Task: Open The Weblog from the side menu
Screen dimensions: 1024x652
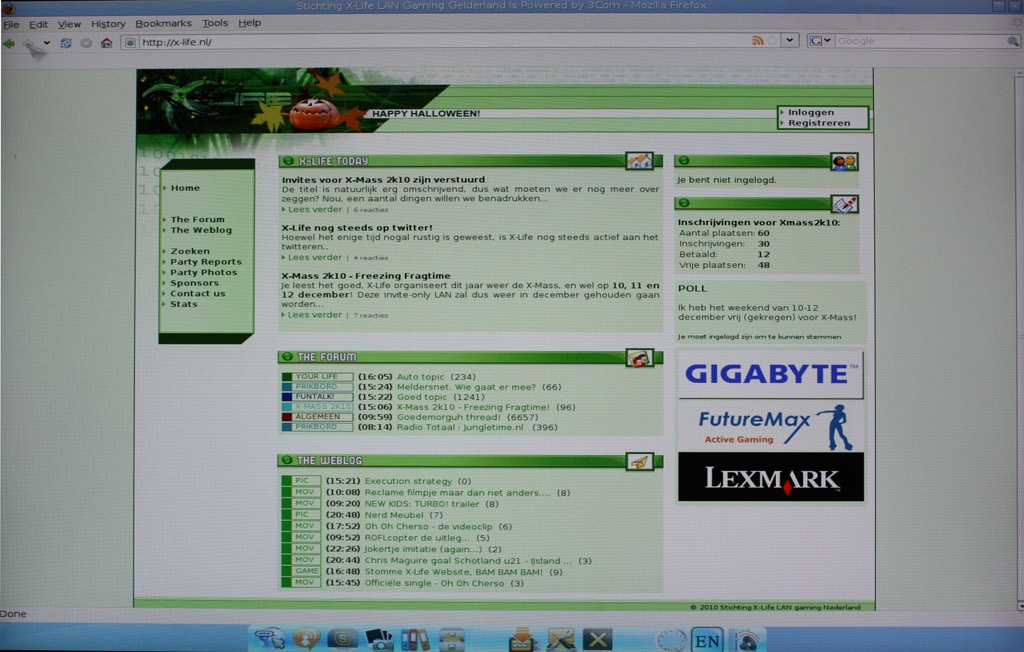Action: tap(201, 230)
